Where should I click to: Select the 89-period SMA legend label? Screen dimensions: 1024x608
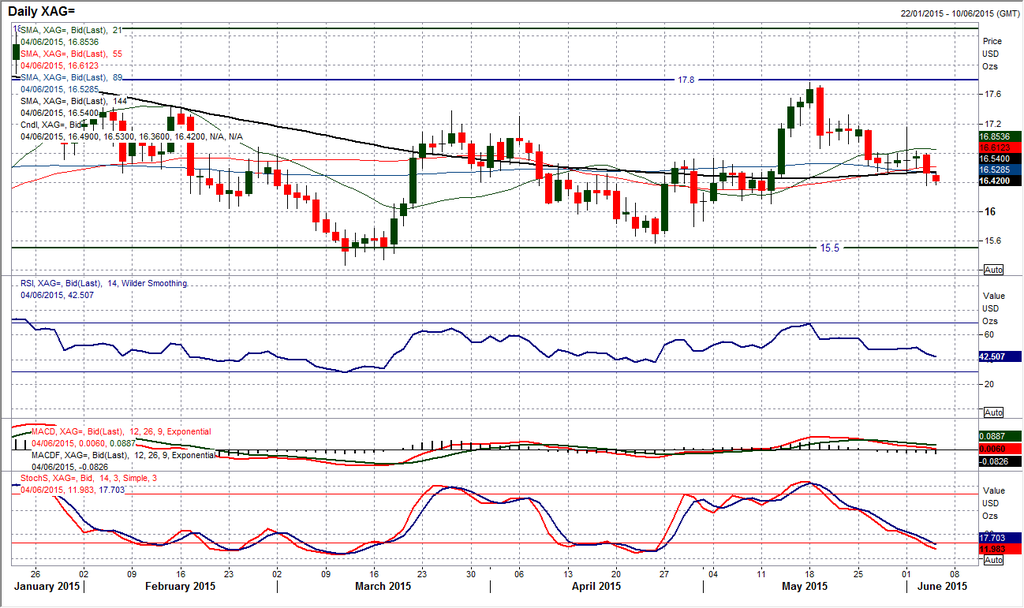tap(71, 77)
